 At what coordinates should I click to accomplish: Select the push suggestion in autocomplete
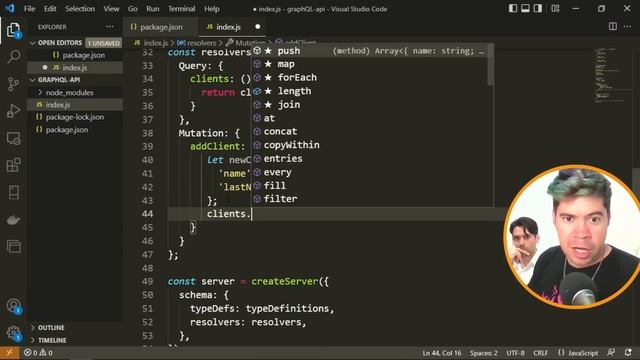(x=369, y=51)
